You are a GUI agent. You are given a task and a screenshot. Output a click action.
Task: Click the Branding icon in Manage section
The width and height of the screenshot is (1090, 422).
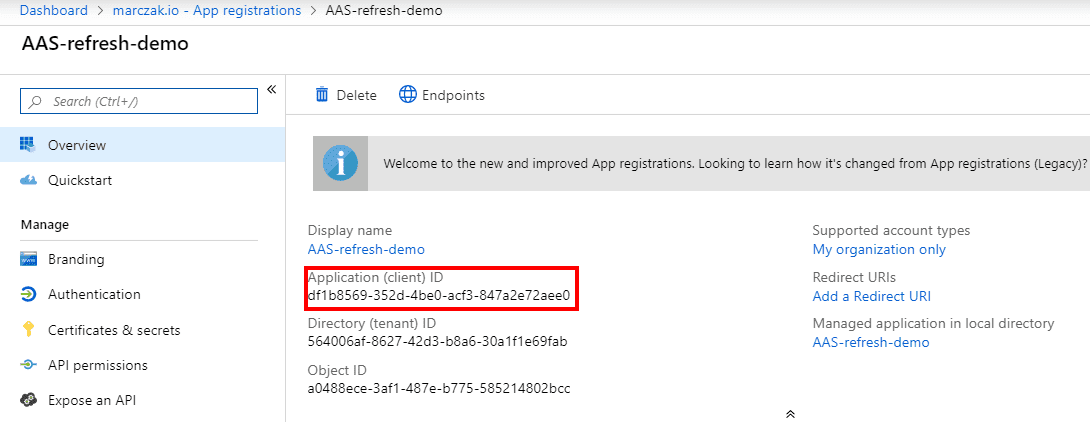(x=28, y=260)
